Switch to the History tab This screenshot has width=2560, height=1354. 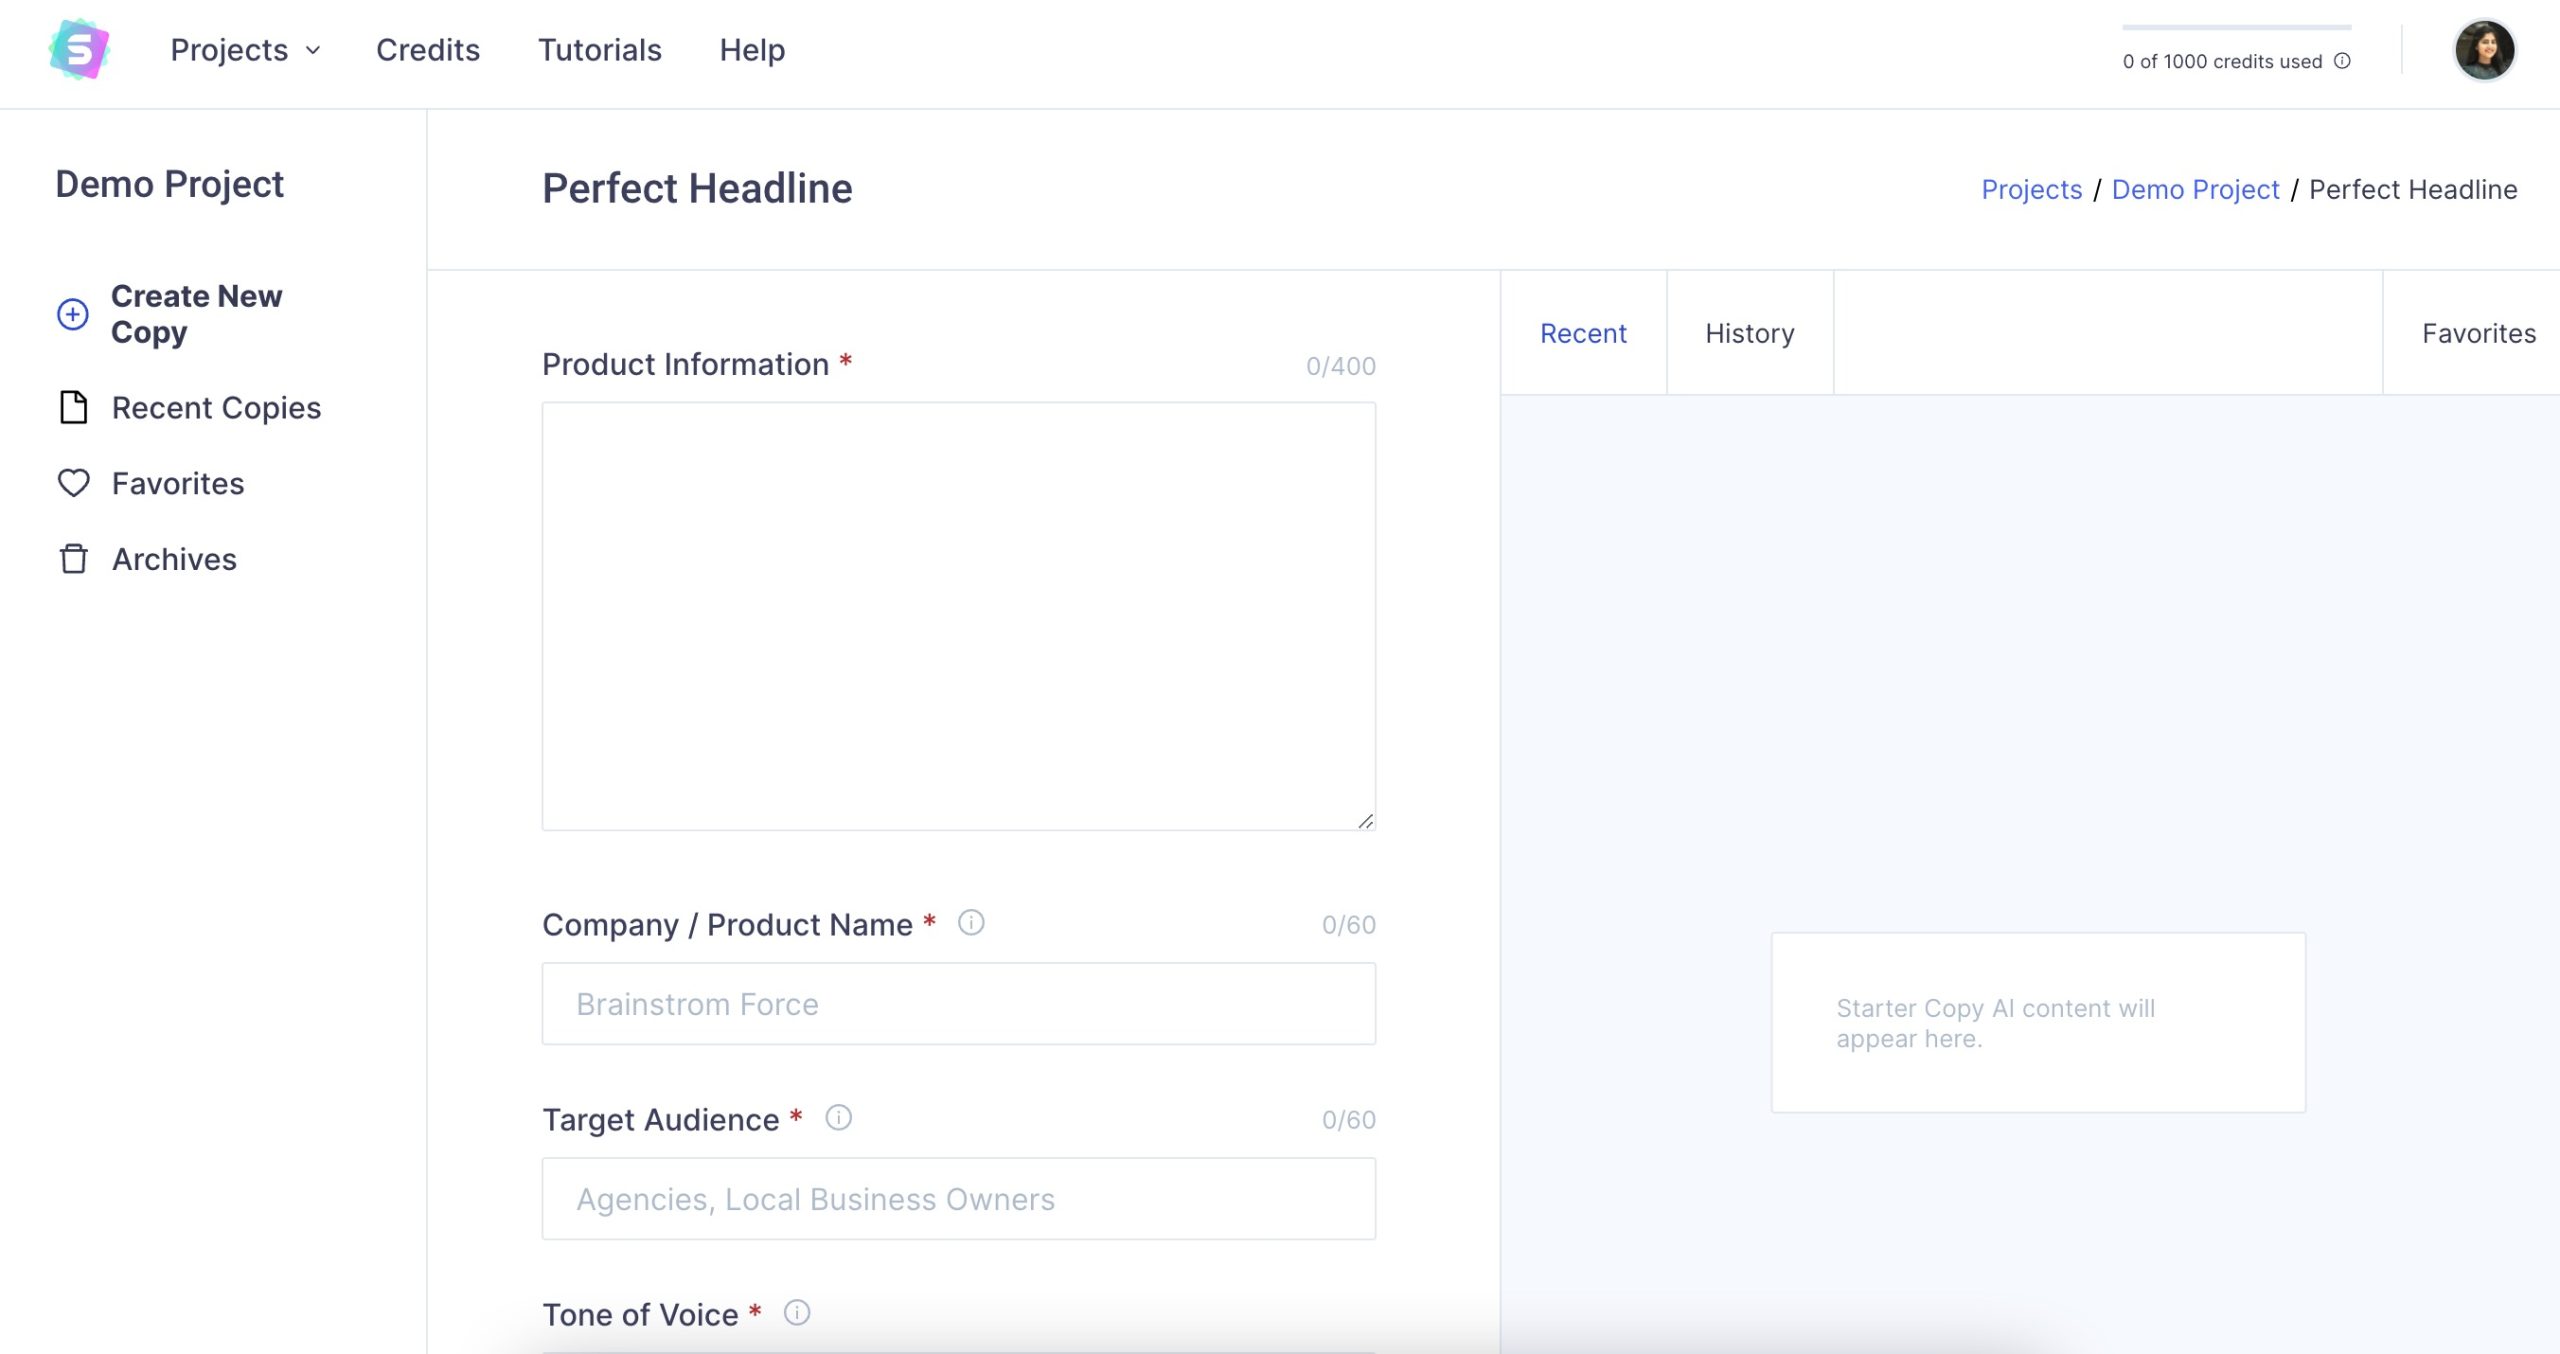click(1749, 333)
